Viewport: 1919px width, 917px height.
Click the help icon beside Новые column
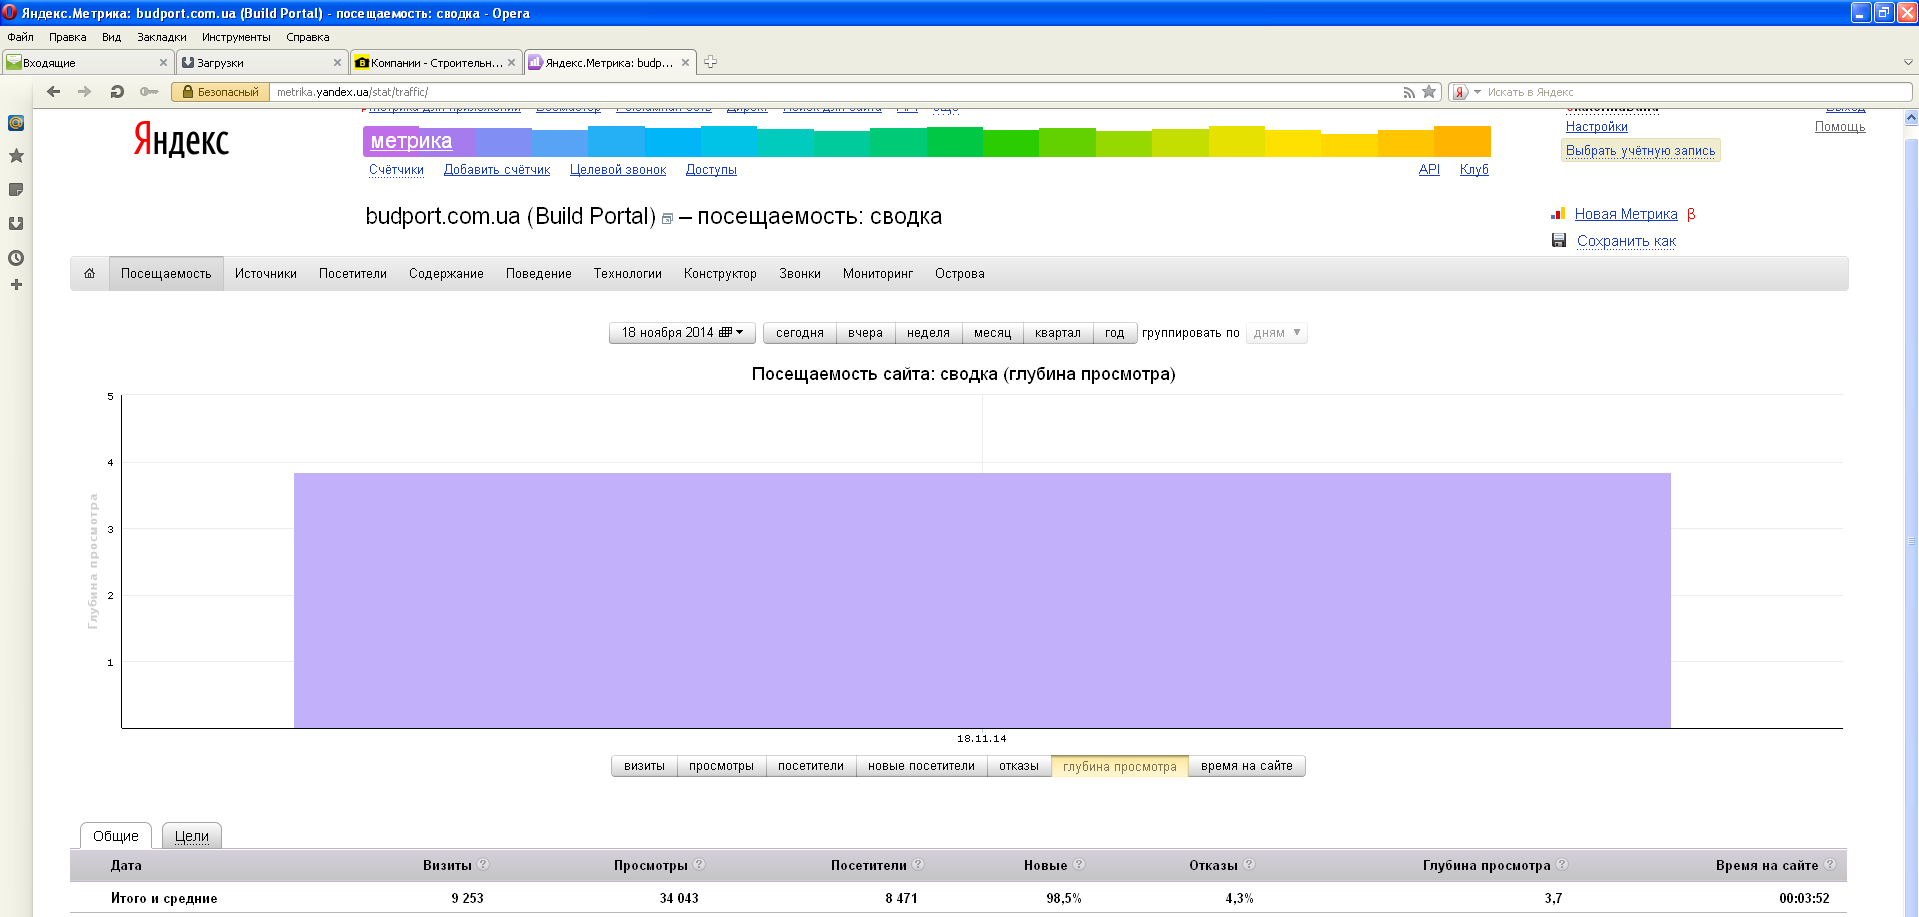tap(1079, 864)
